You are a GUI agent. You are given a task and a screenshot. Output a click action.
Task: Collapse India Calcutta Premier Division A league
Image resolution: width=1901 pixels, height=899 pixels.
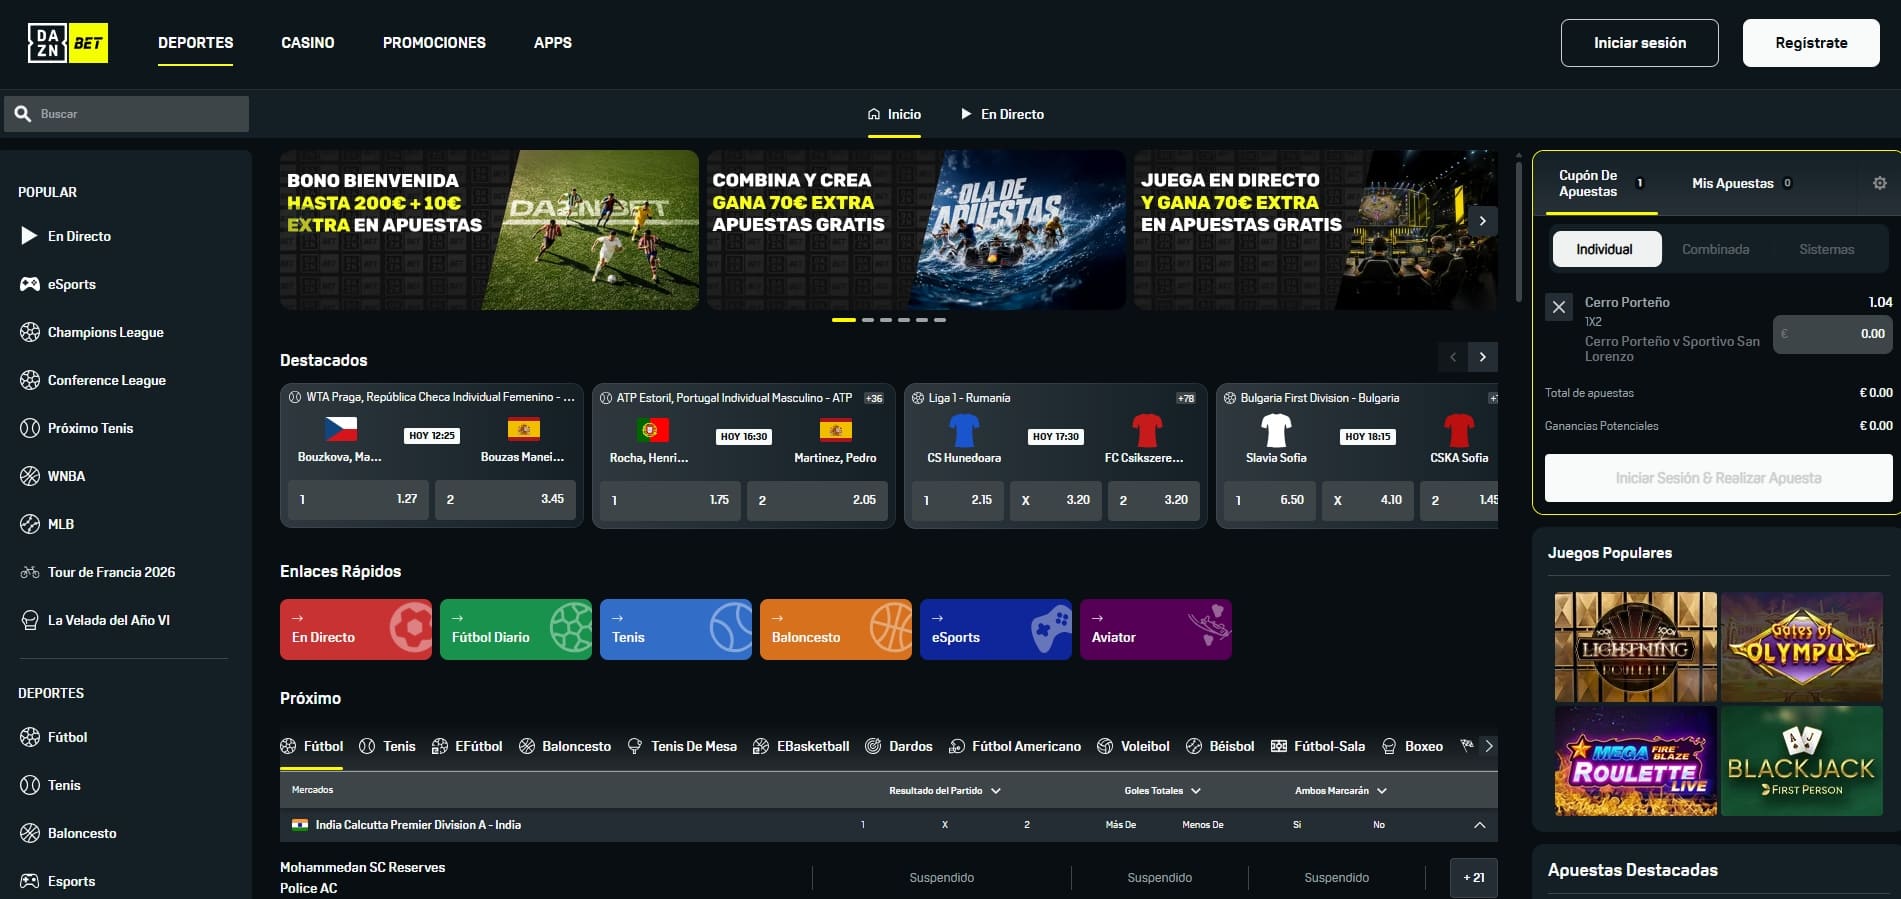[x=1480, y=825]
